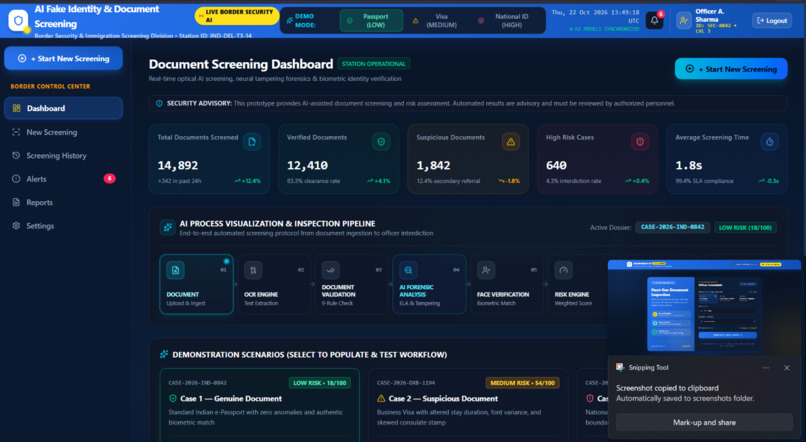Click the CASE-2026-DXB-1194 case ID
Image resolution: width=806 pixels, height=442 pixels.
pyautogui.click(x=406, y=383)
